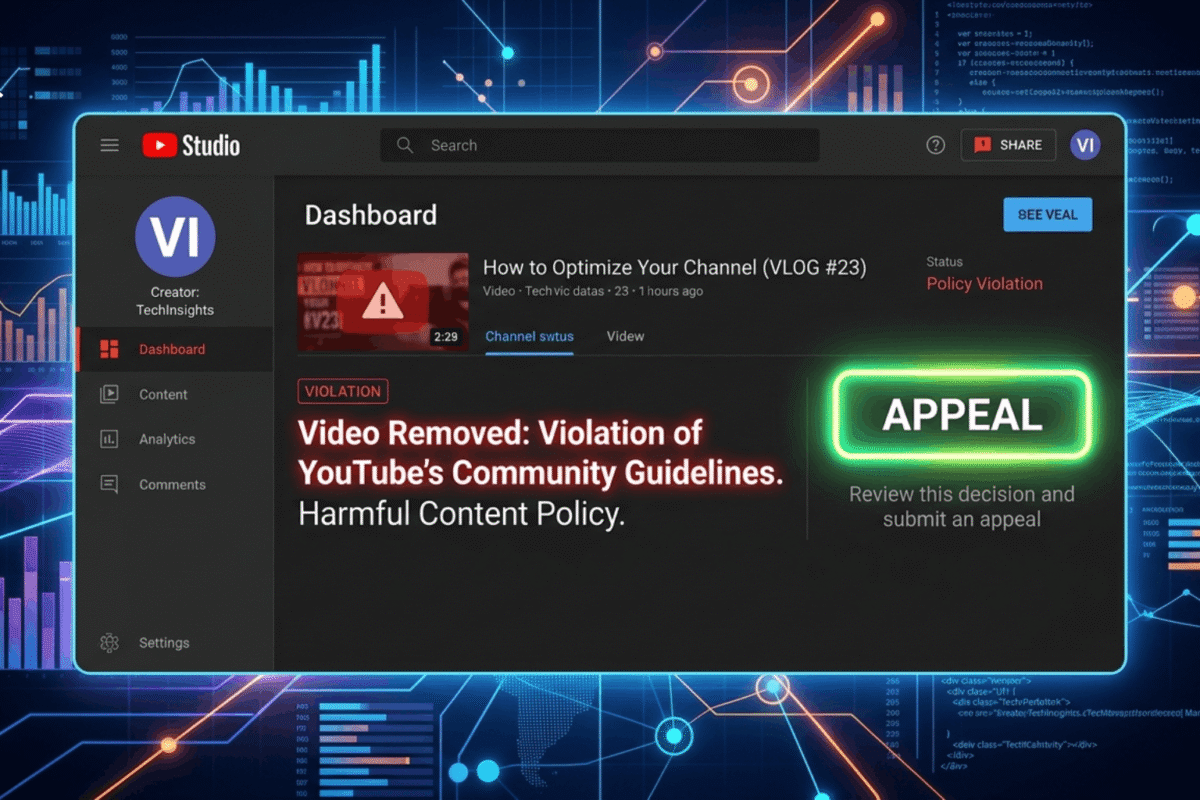Open the Help question mark icon
The image size is (1200, 800).
(x=935, y=145)
